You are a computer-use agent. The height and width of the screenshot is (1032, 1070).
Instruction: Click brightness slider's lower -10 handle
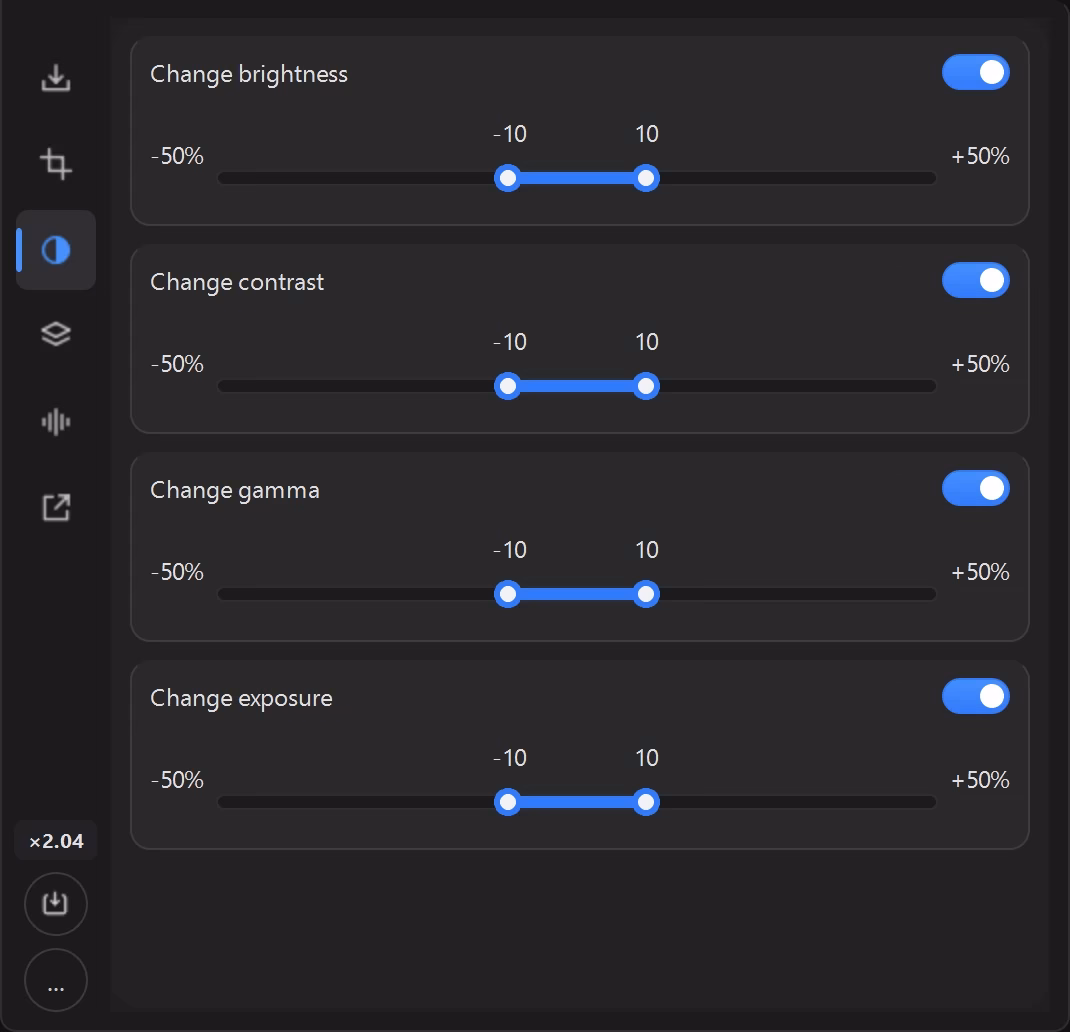tap(508, 178)
